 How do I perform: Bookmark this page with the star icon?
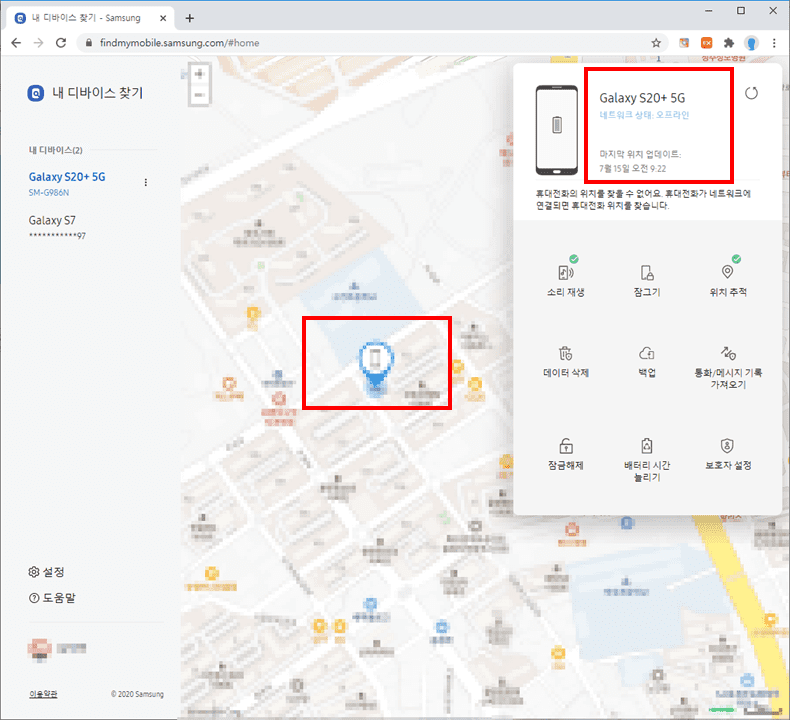click(656, 43)
